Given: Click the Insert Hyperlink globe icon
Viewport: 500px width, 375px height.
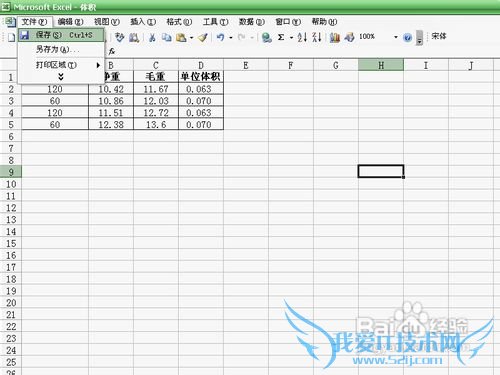Looking at the screenshot, I should [x=266, y=37].
